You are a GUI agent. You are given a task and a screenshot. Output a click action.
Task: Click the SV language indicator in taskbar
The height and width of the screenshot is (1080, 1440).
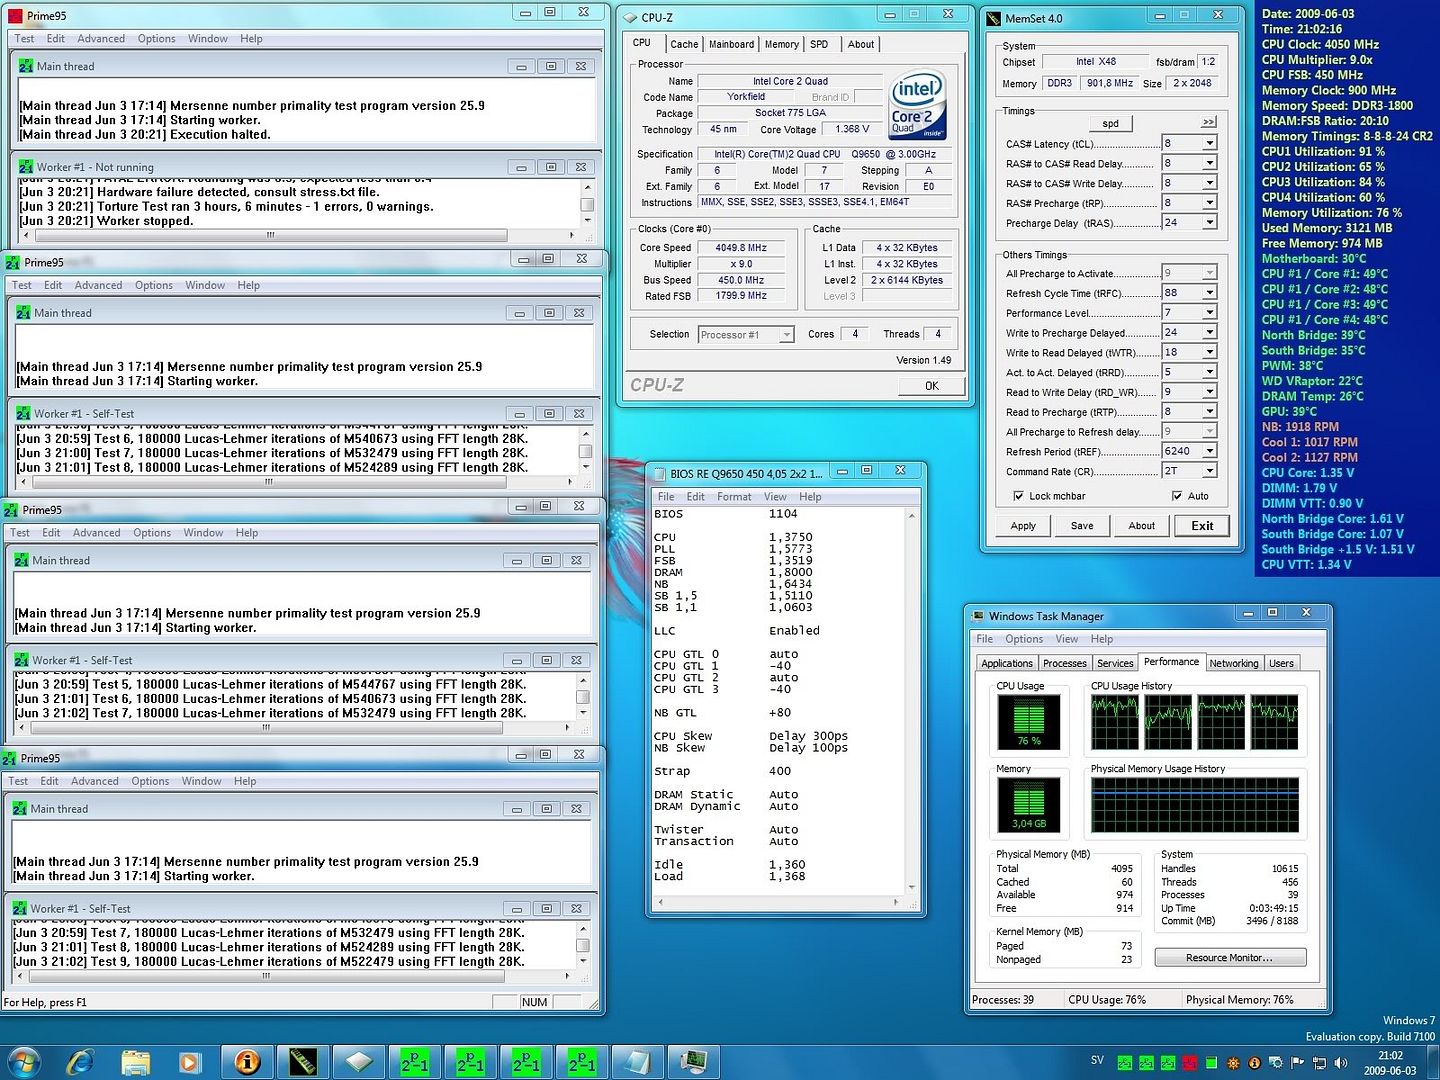[1097, 1060]
